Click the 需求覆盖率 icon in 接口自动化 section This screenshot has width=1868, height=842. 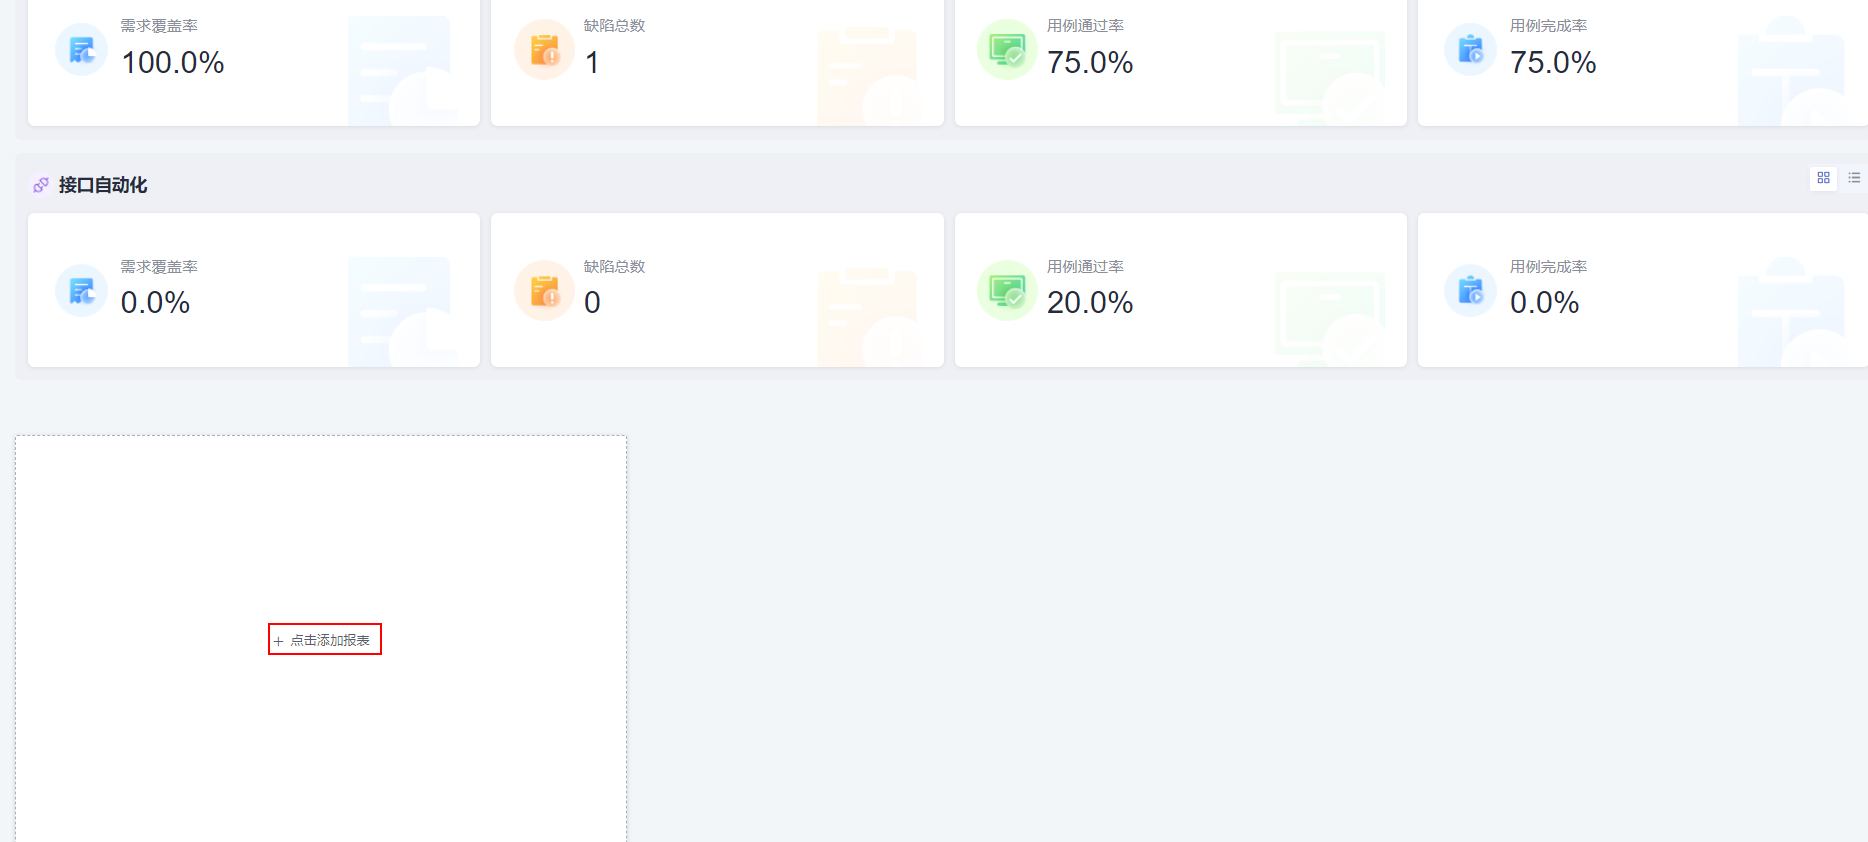point(81,290)
